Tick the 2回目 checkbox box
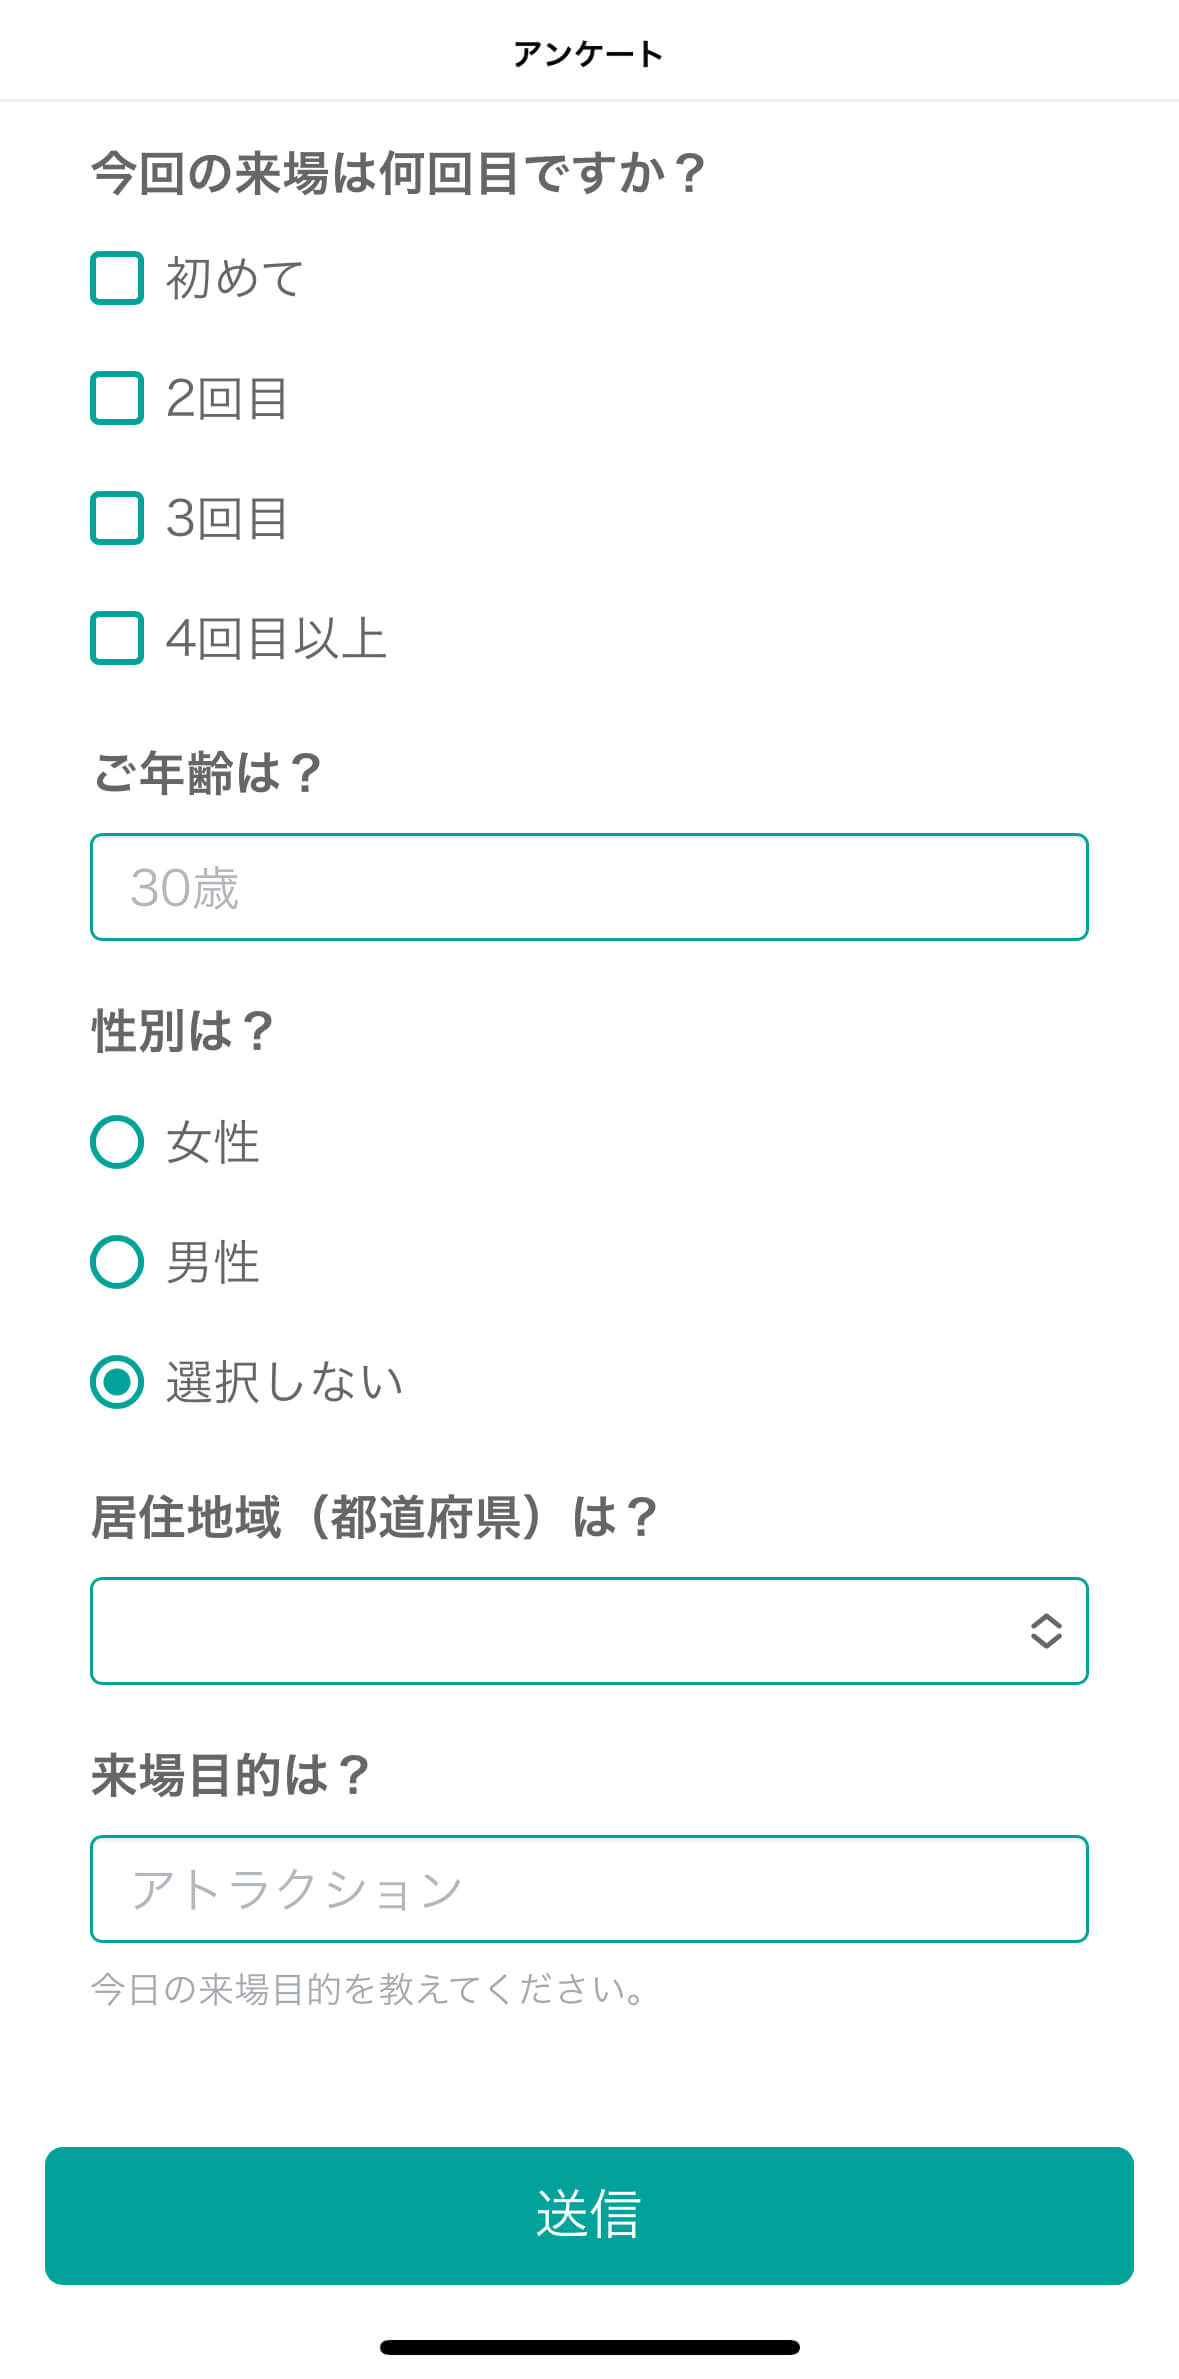 pos(117,398)
